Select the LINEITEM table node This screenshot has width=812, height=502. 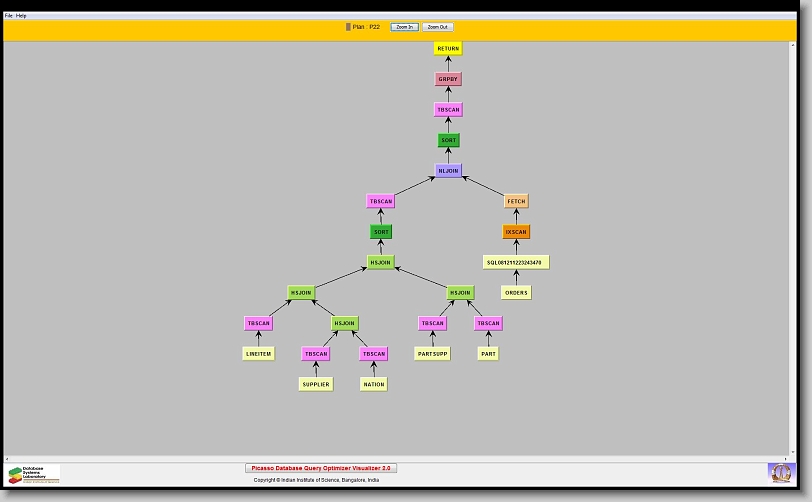click(259, 354)
